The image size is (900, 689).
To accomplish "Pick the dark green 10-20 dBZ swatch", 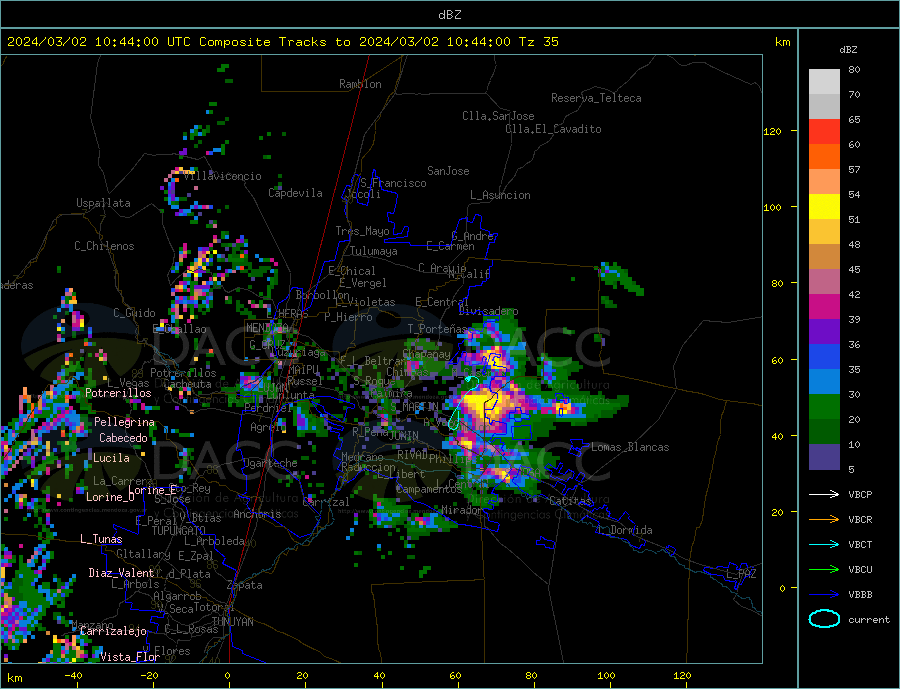I will [x=824, y=431].
